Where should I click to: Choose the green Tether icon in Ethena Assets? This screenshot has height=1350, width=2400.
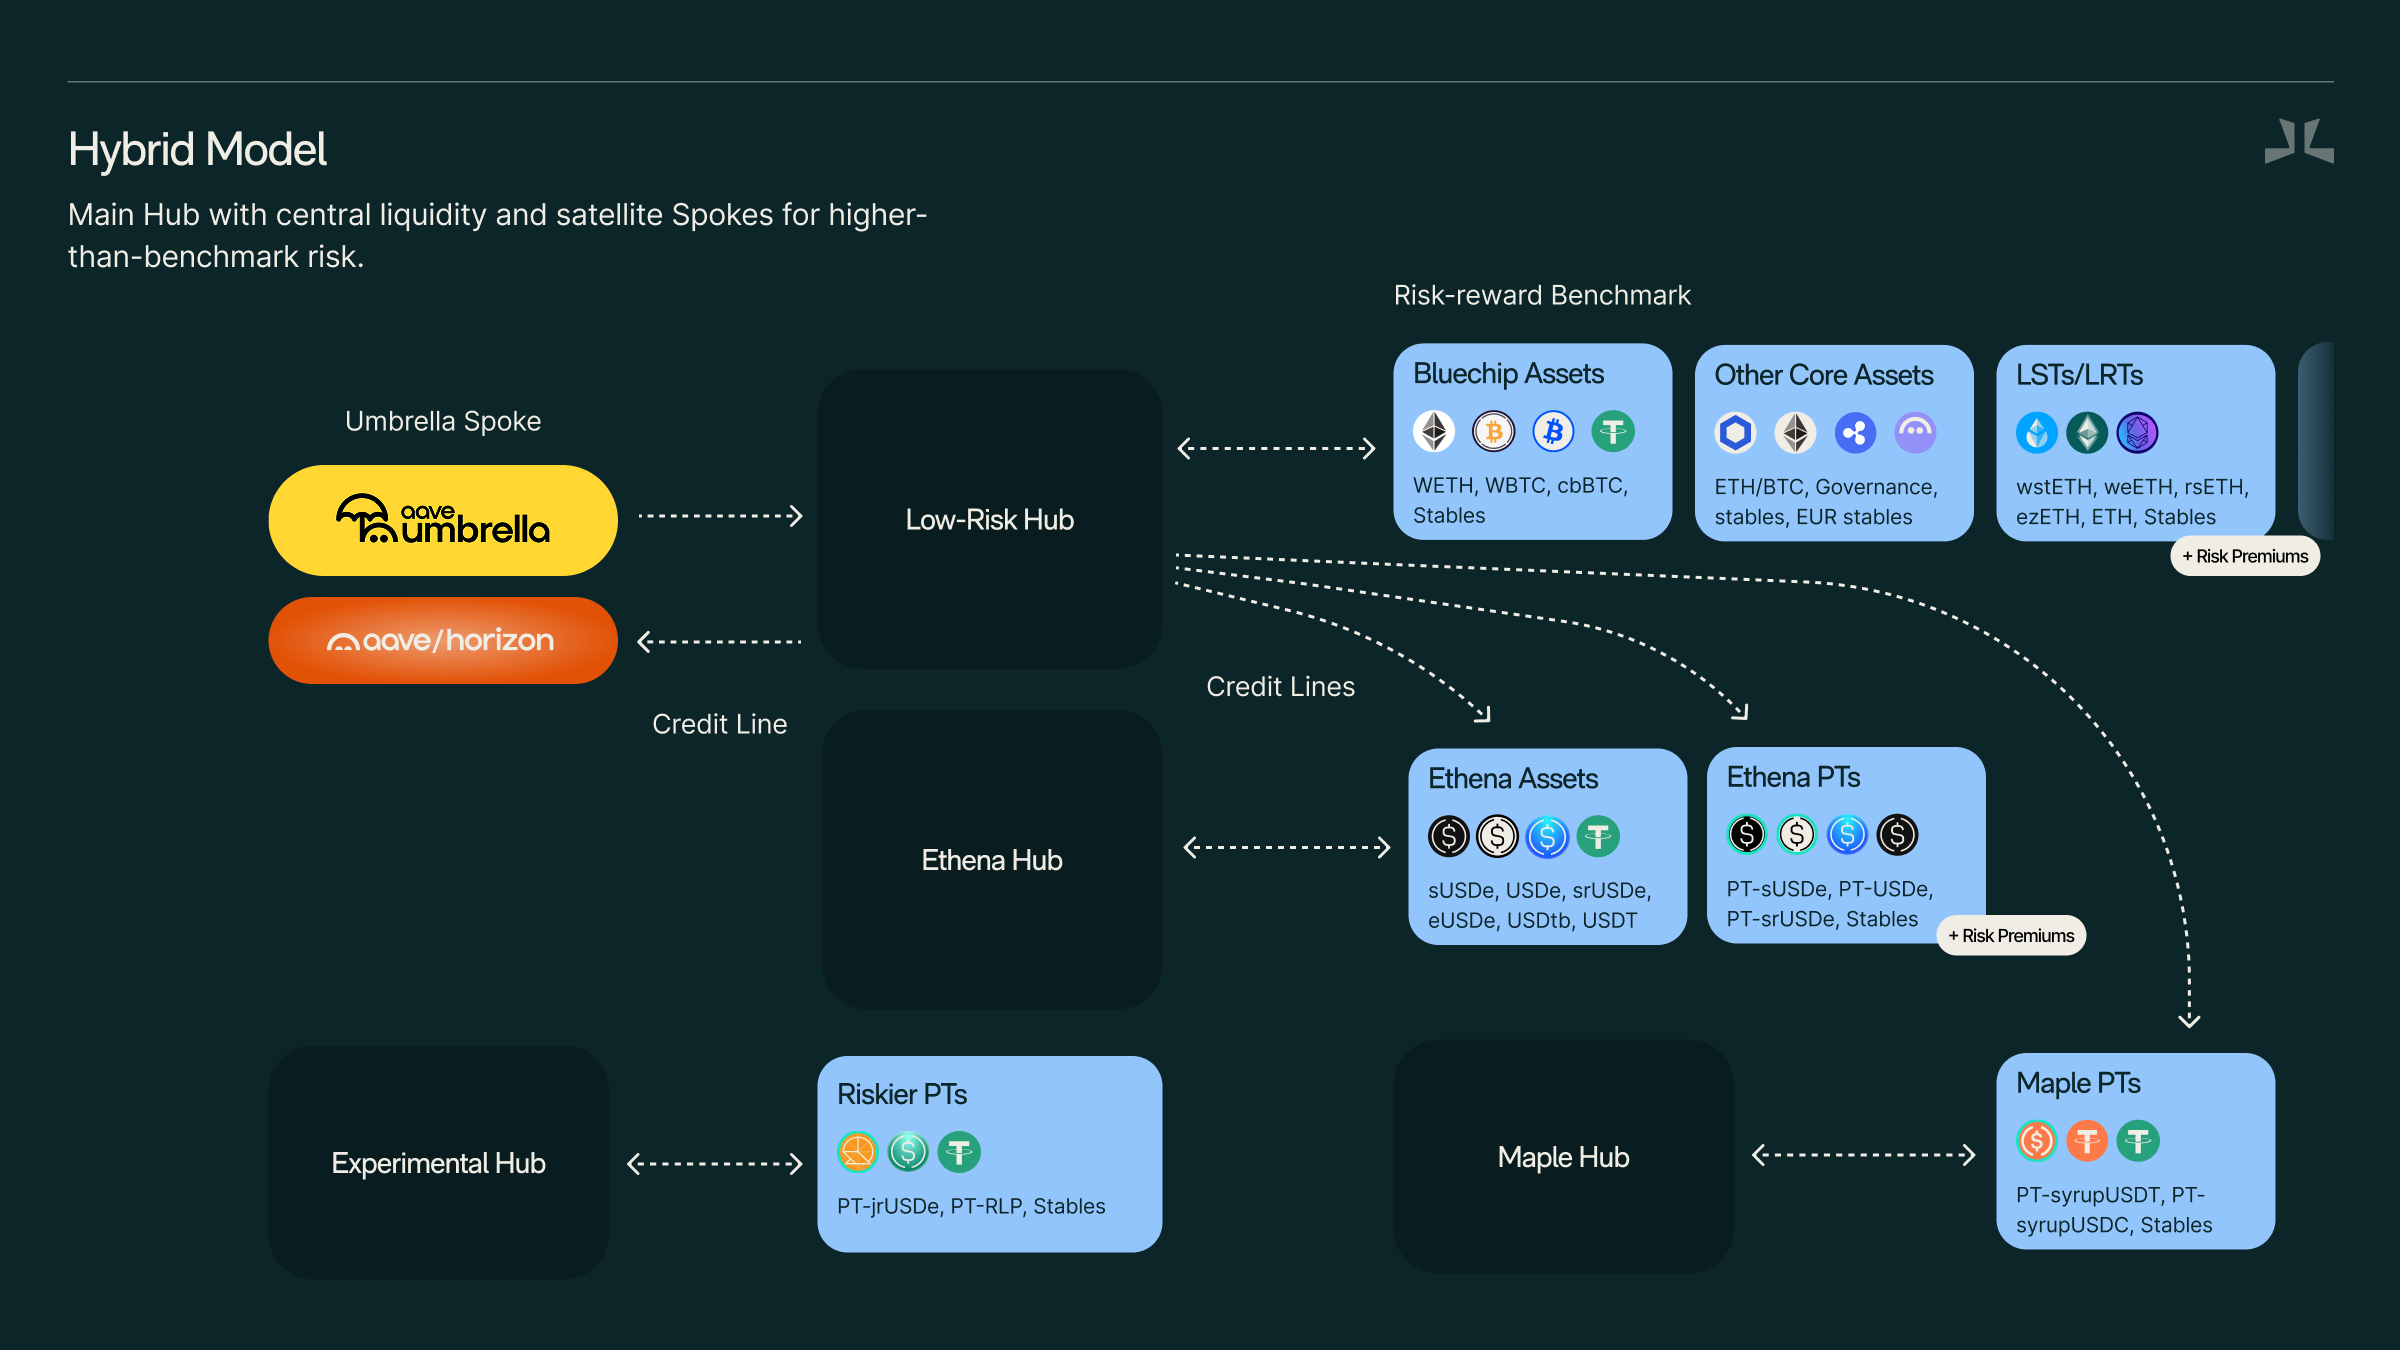pos(1598,836)
